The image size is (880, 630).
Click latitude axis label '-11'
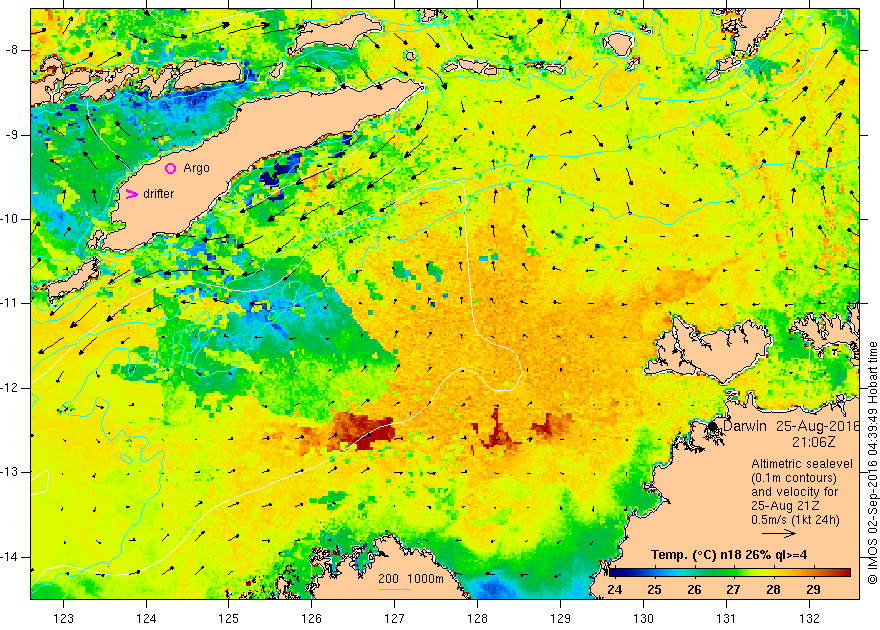10,303
